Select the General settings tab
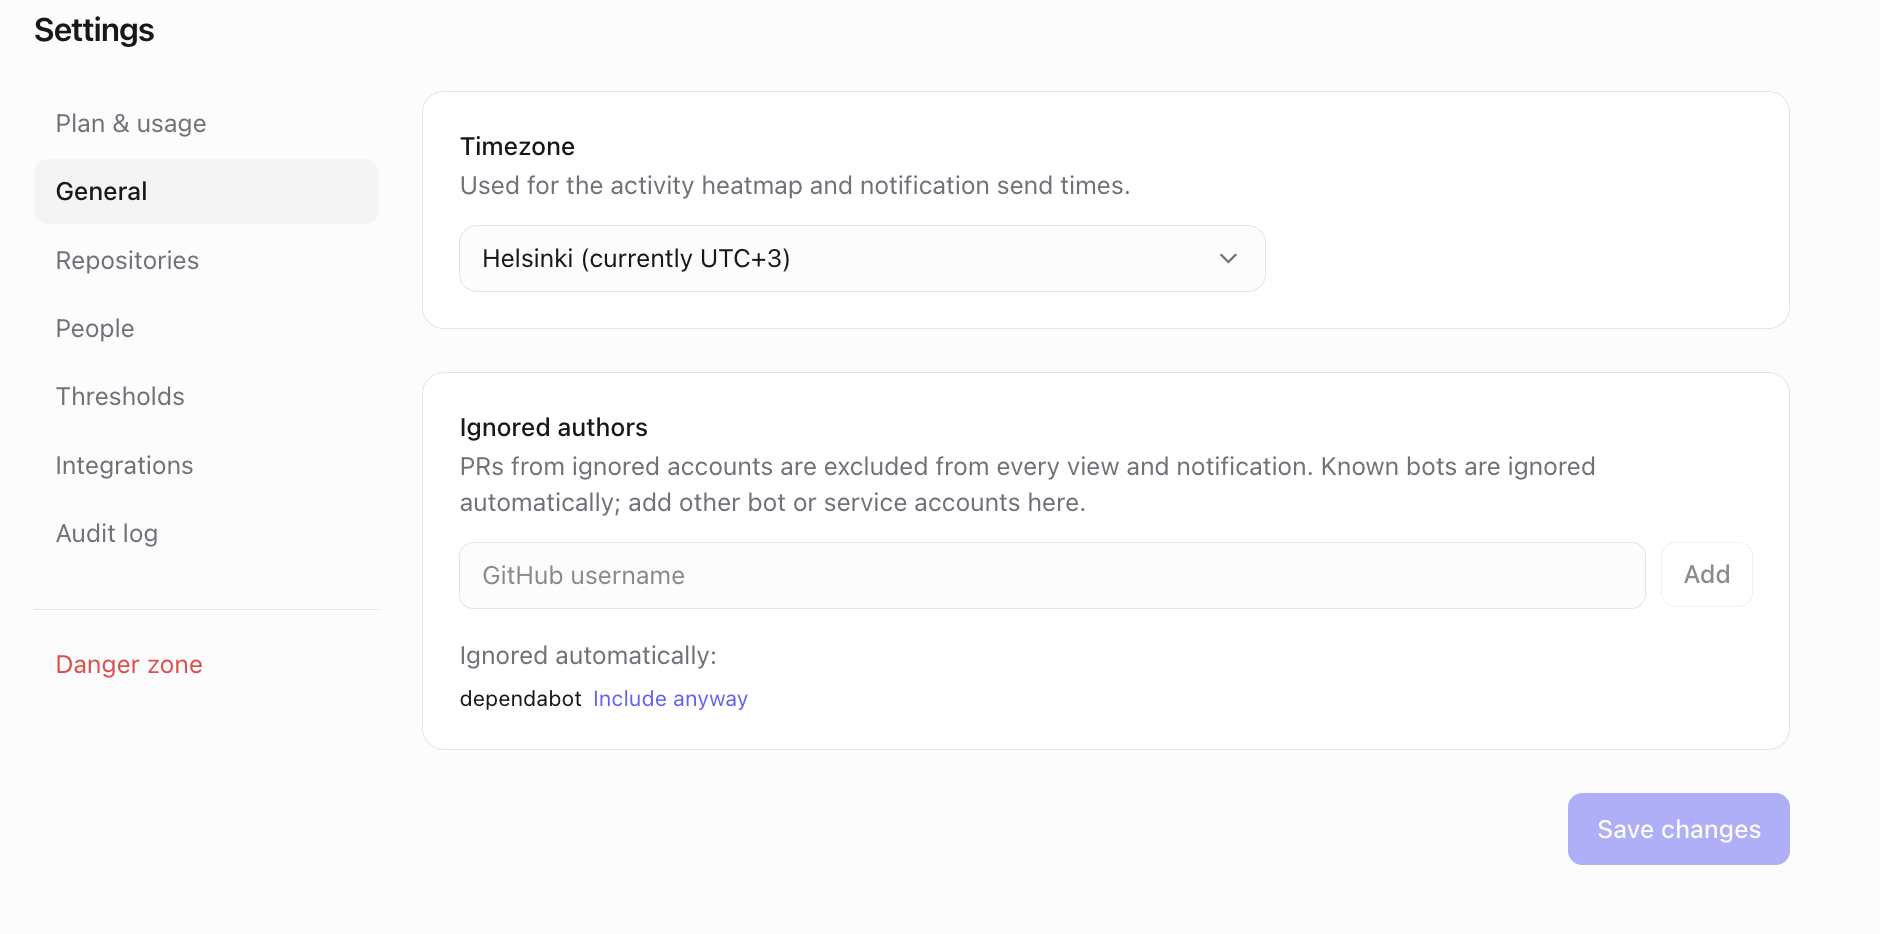The image size is (1880, 934). pyautogui.click(x=206, y=192)
